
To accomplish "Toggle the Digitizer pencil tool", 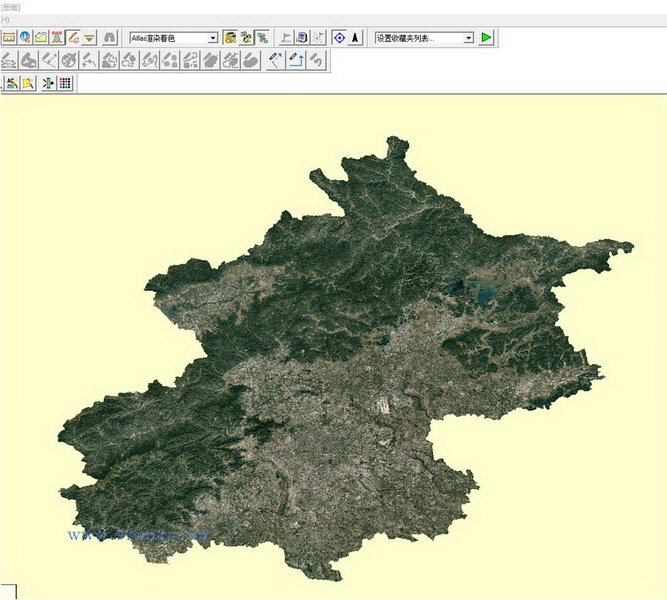I will point(73,38).
